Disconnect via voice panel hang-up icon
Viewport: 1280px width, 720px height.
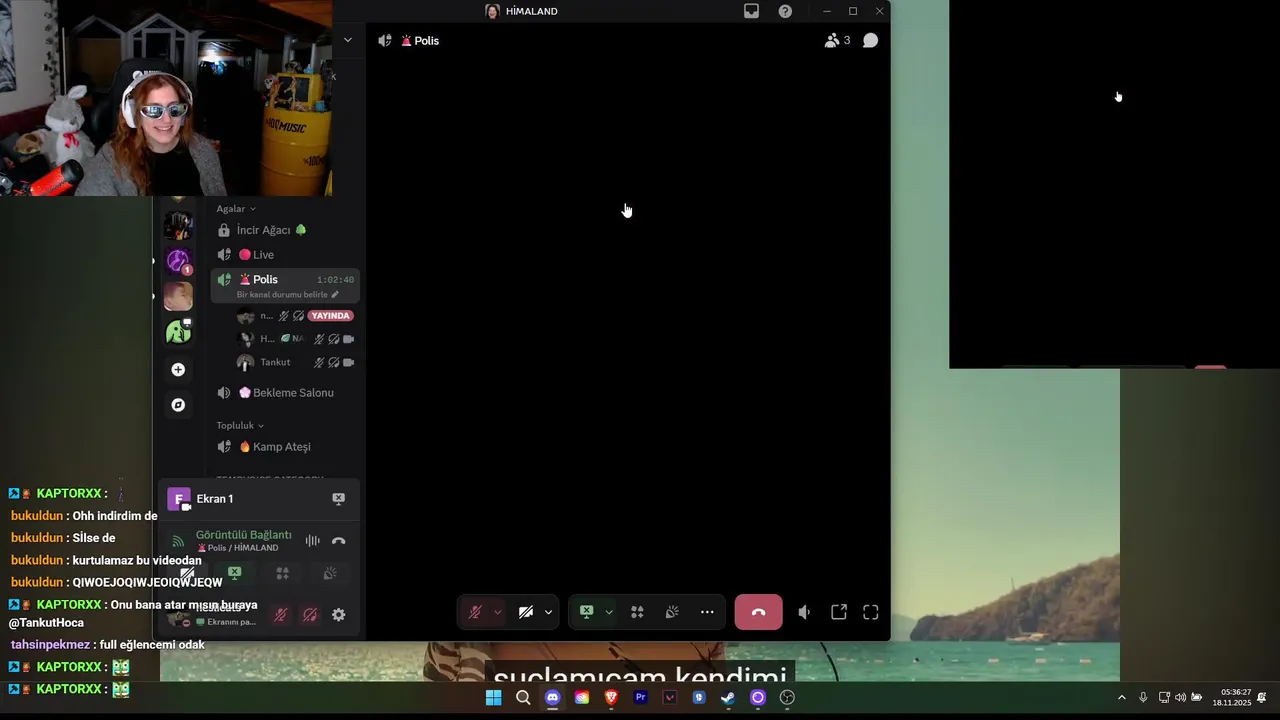[x=338, y=541]
